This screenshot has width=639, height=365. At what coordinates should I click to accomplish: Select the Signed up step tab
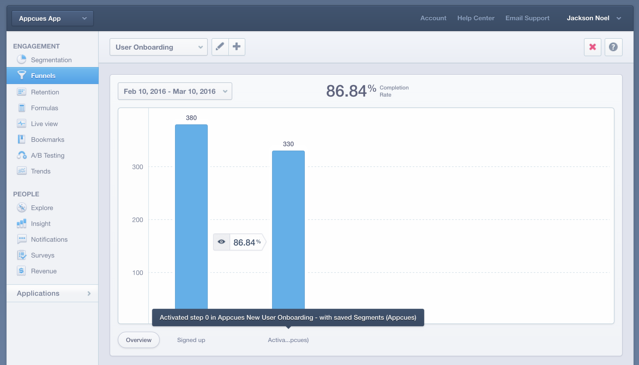click(191, 340)
